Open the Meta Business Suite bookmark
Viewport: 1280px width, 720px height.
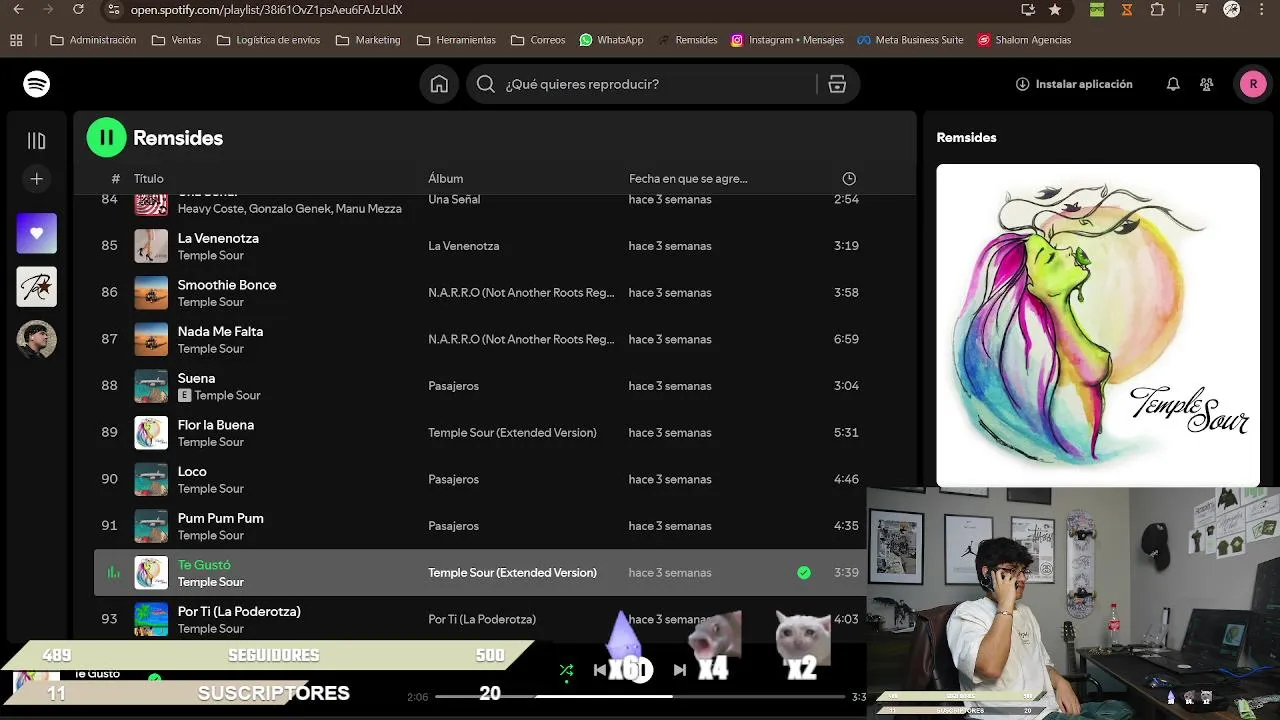click(910, 40)
